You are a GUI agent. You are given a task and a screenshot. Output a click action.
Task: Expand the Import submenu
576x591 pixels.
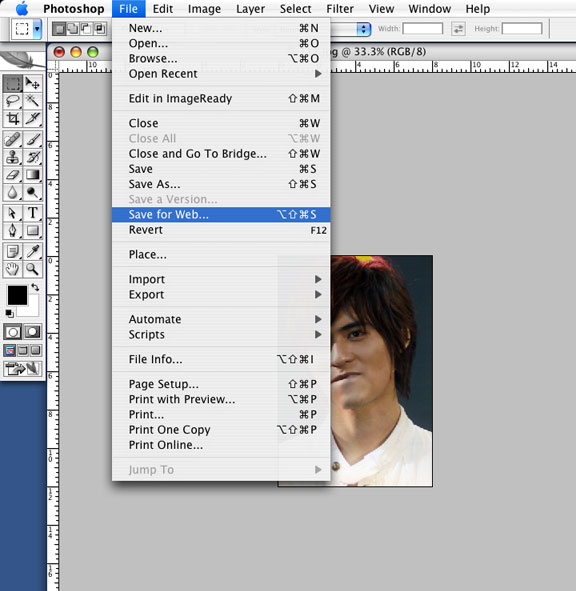coord(221,279)
